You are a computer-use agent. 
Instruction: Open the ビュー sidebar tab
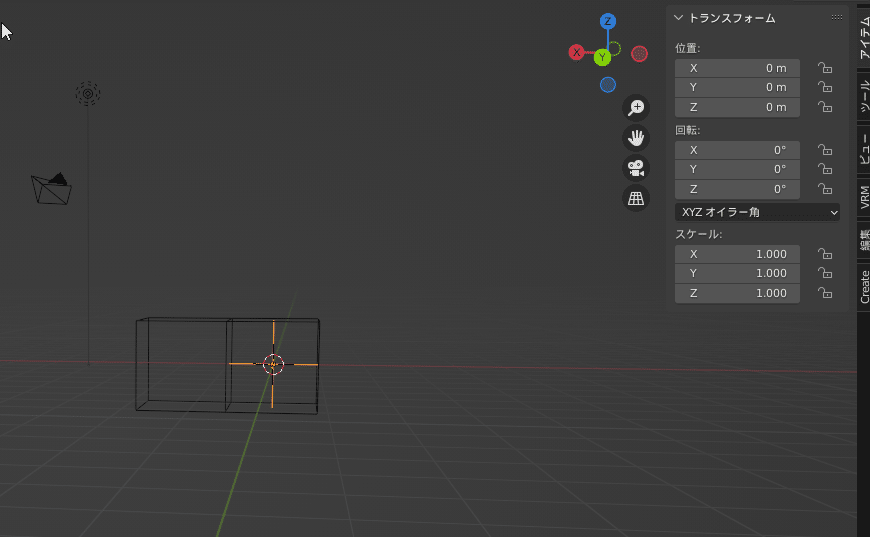coord(864,149)
